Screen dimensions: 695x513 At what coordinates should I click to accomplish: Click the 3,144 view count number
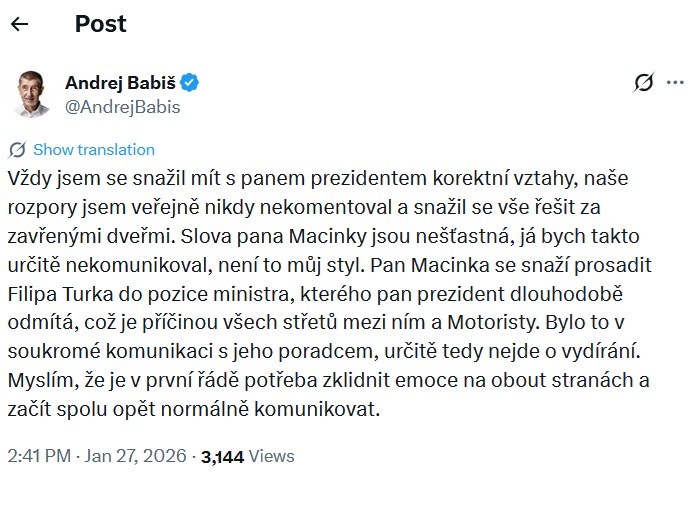222,456
